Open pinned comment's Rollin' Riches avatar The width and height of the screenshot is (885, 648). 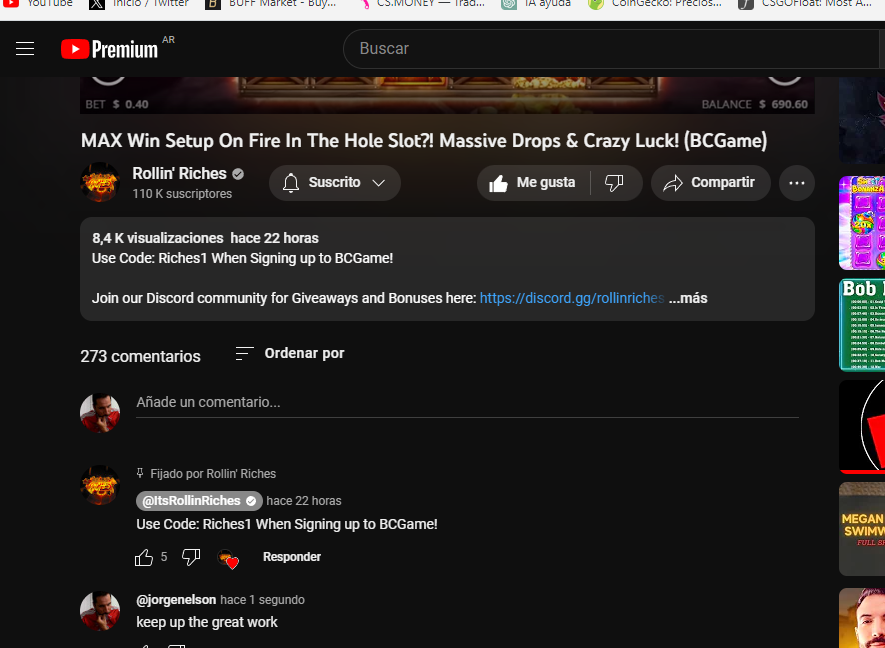[x=100, y=485]
